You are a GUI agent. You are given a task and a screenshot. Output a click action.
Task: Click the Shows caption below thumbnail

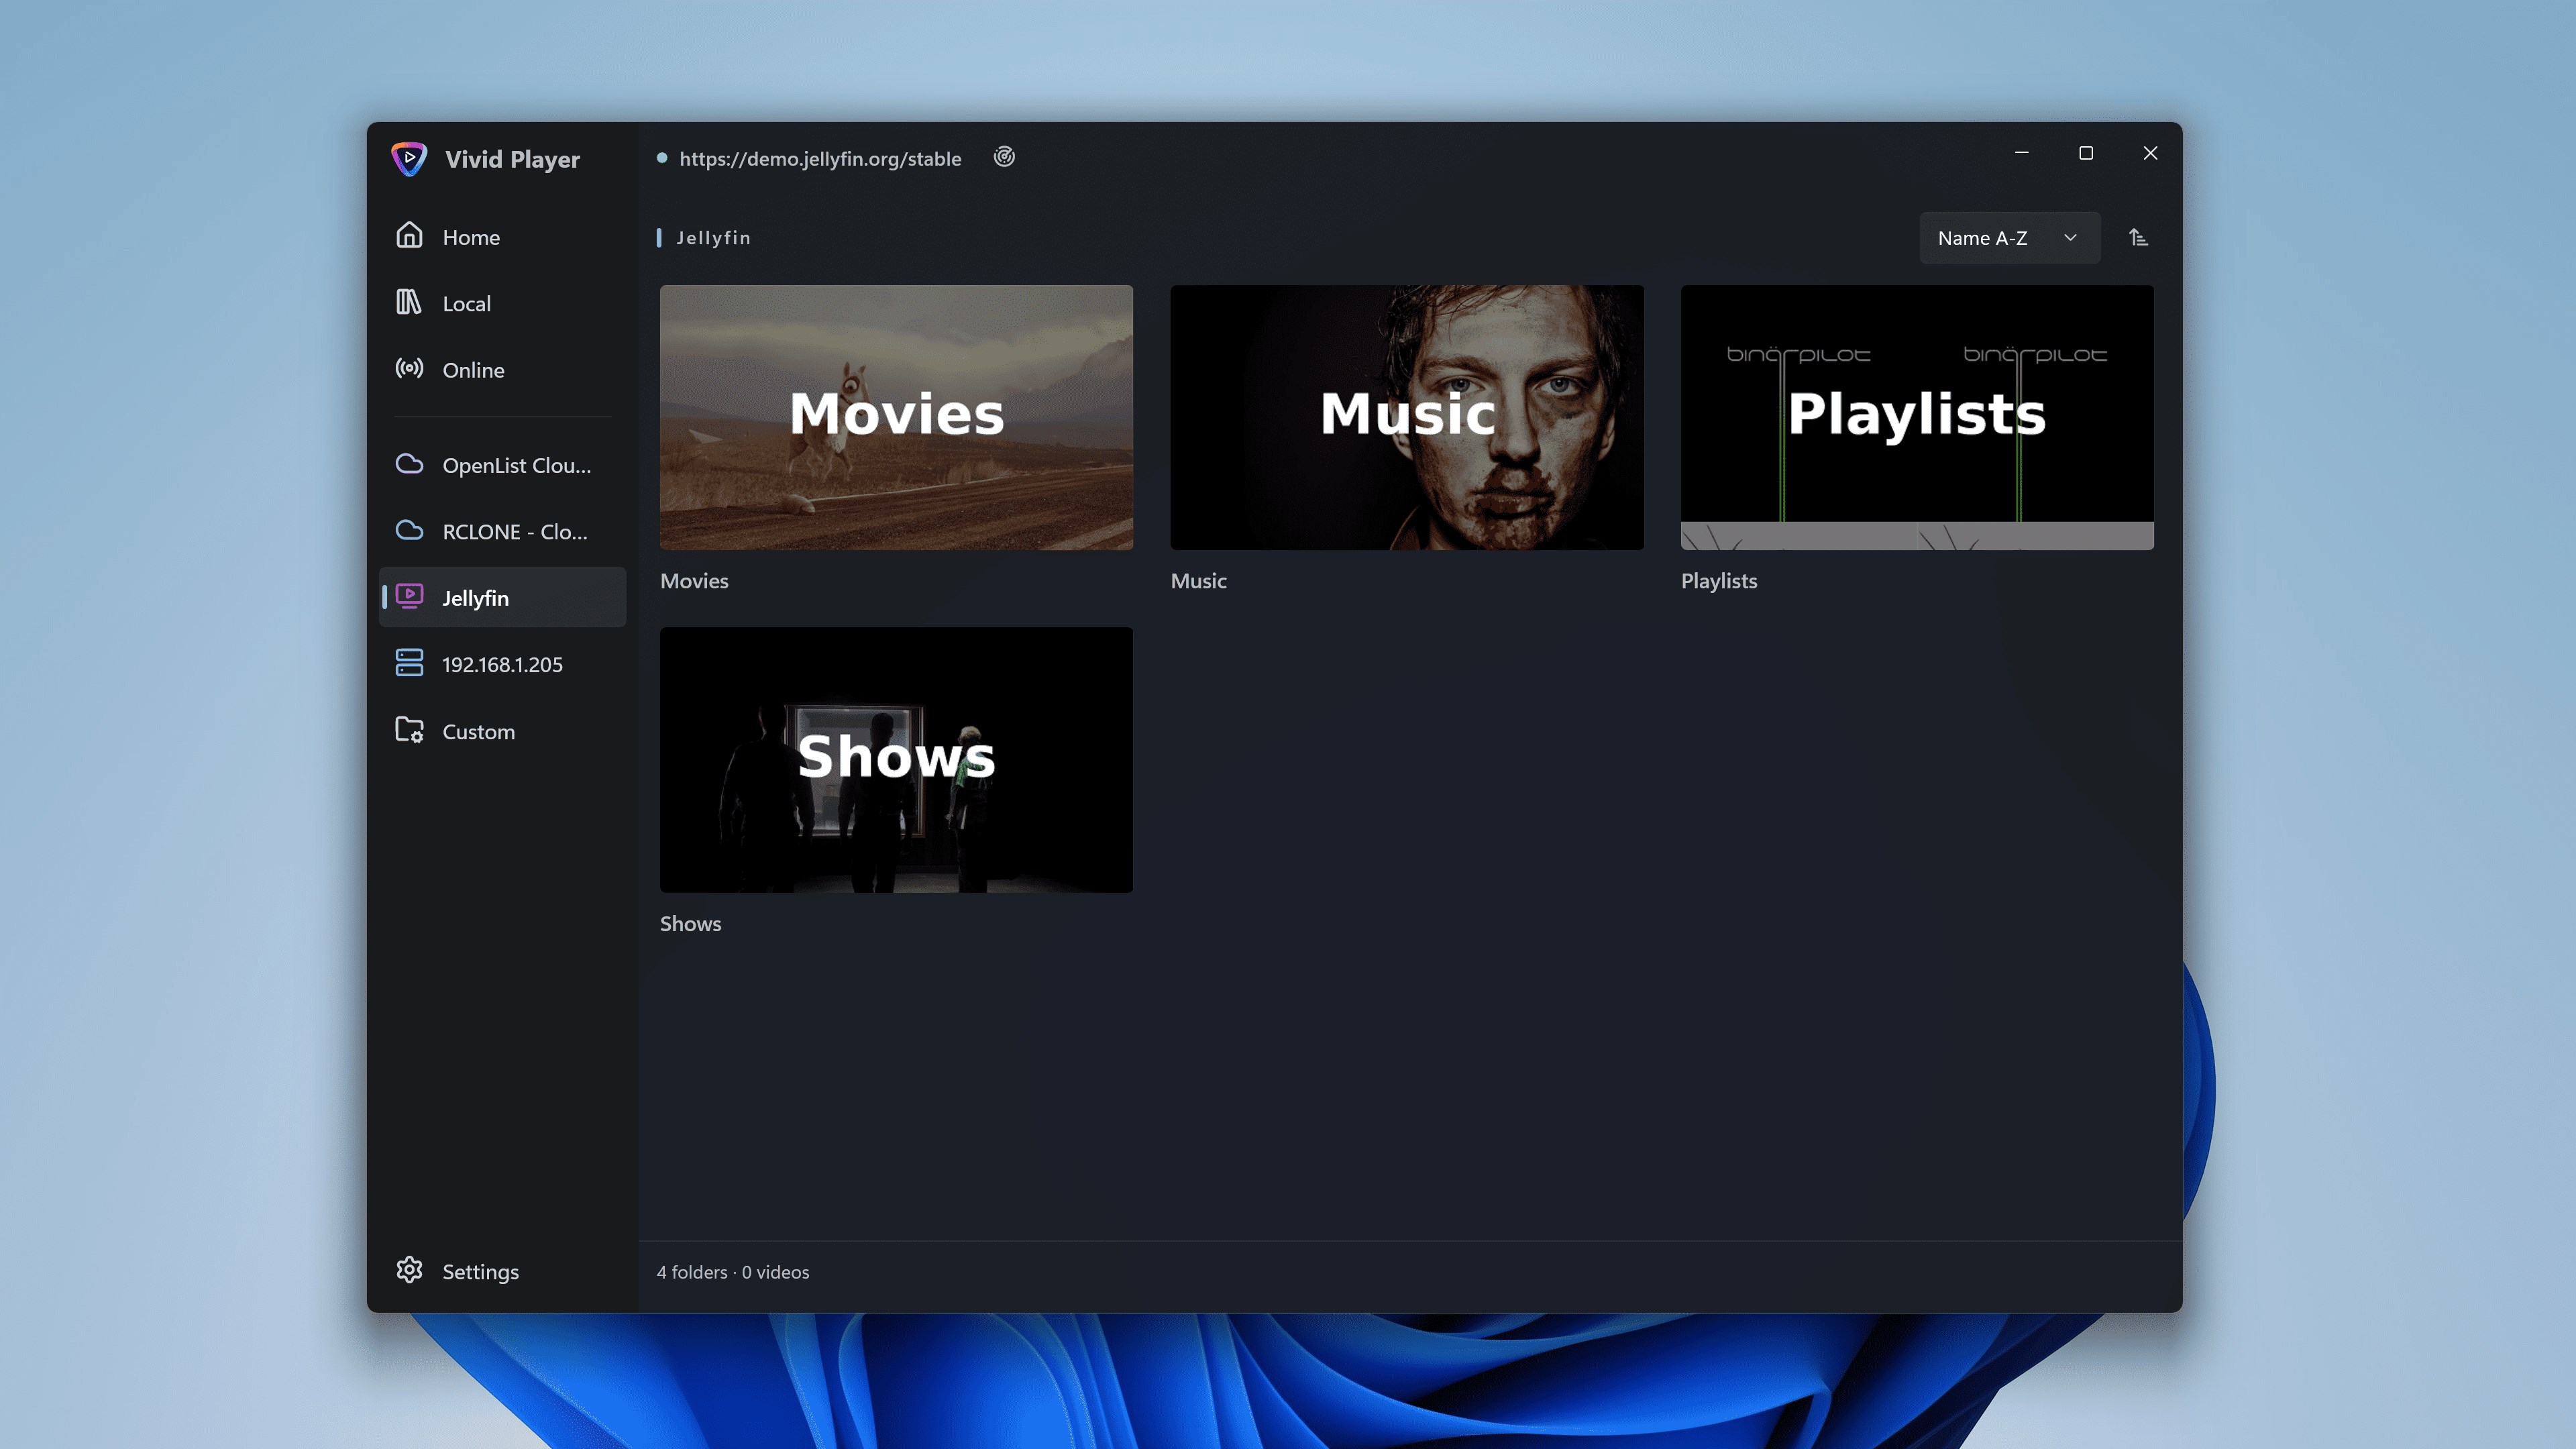[x=690, y=924]
